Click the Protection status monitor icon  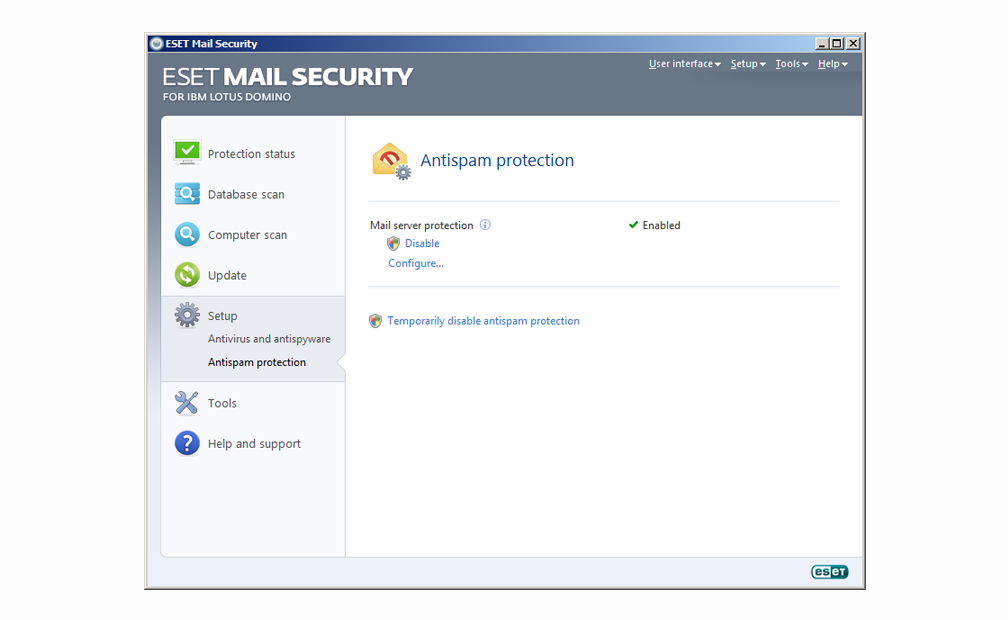[x=187, y=153]
